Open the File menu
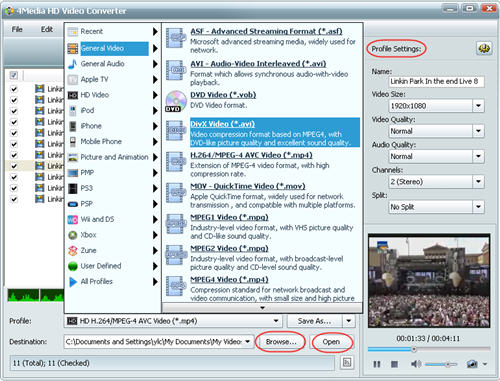Screen dimensions: 500x381 [17, 29]
